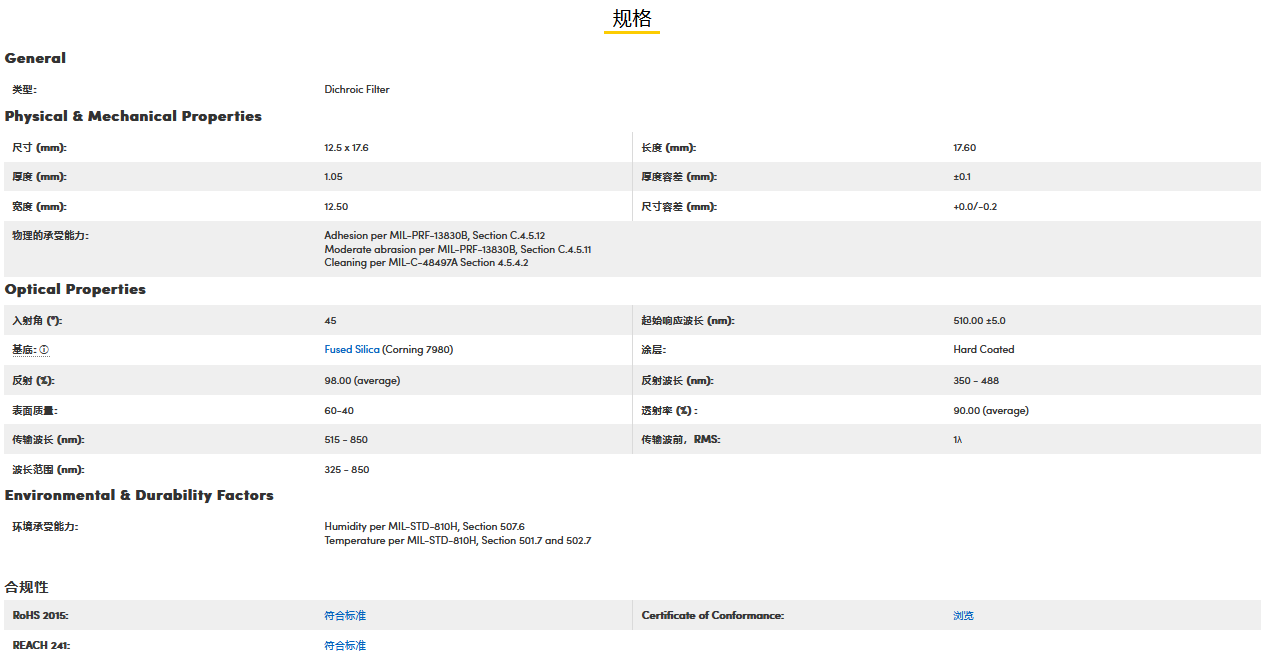The width and height of the screenshot is (1261, 665).
Task: Click the Optical Properties heading
Action: click(x=75, y=289)
